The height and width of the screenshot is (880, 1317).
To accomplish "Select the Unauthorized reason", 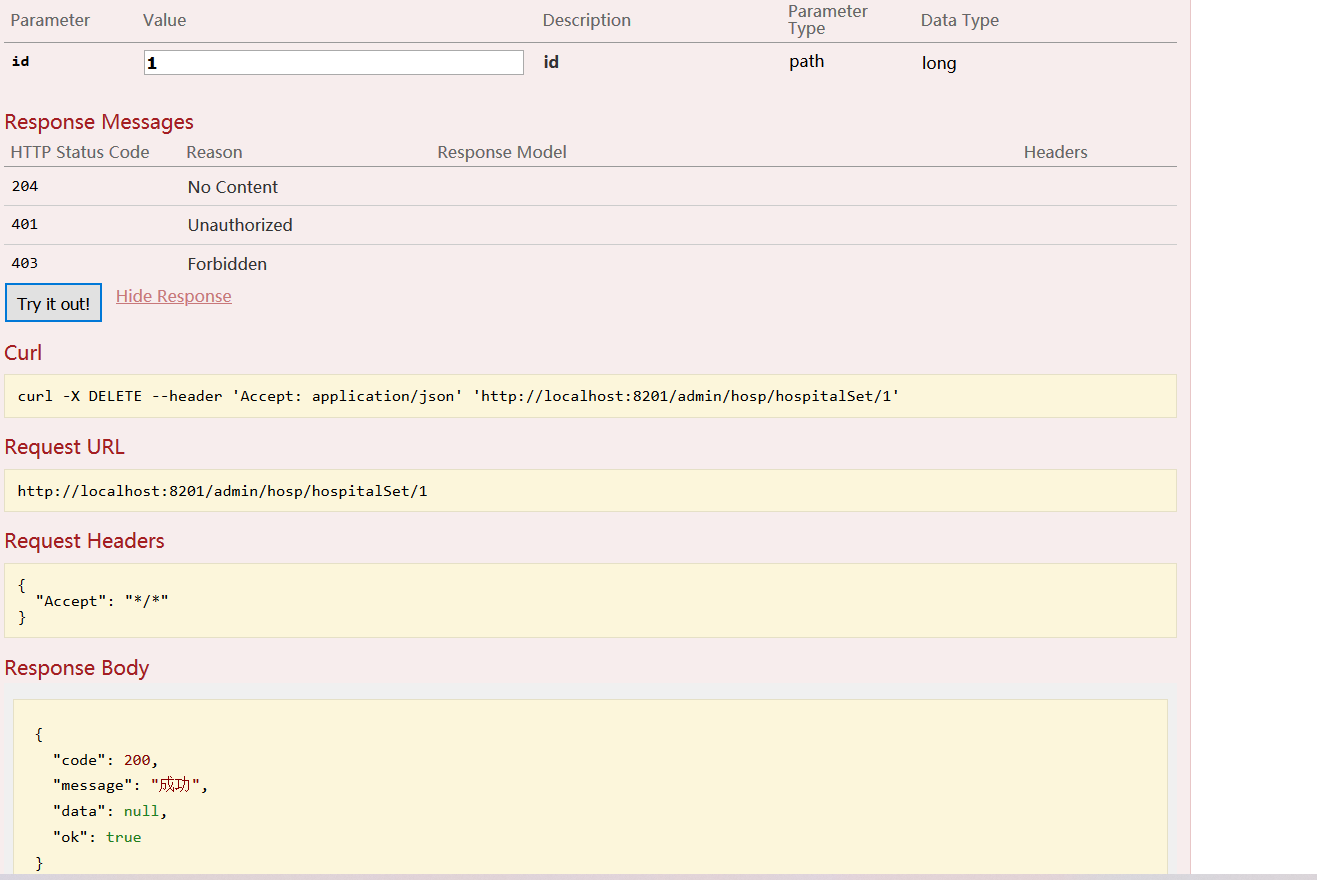I will coord(240,225).
